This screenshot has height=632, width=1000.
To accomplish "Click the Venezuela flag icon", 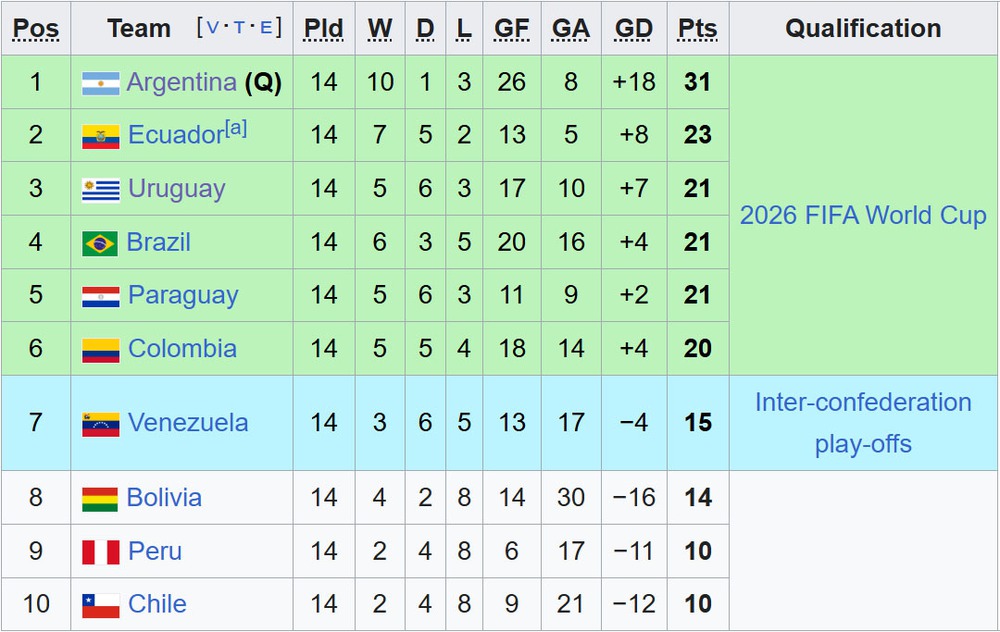I will click(101, 423).
